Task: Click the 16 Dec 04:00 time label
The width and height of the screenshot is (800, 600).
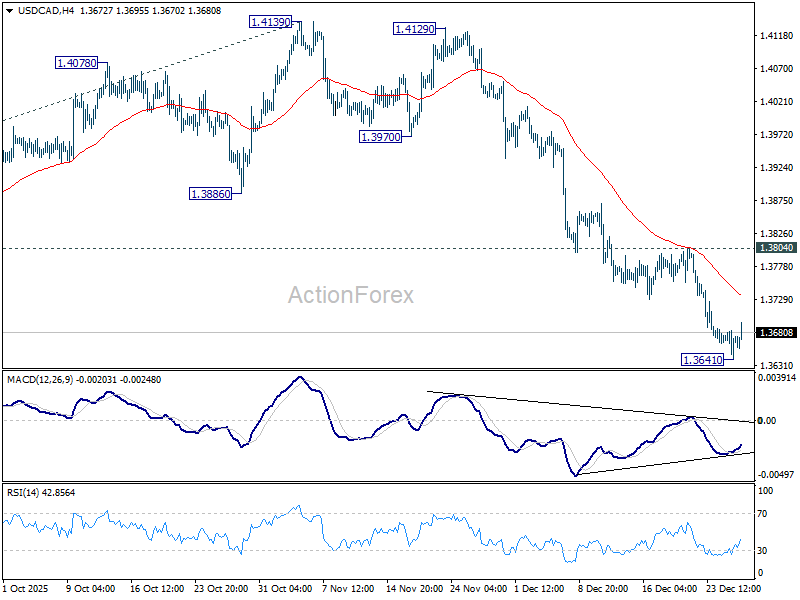Action: pyautogui.click(x=669, y=588)
